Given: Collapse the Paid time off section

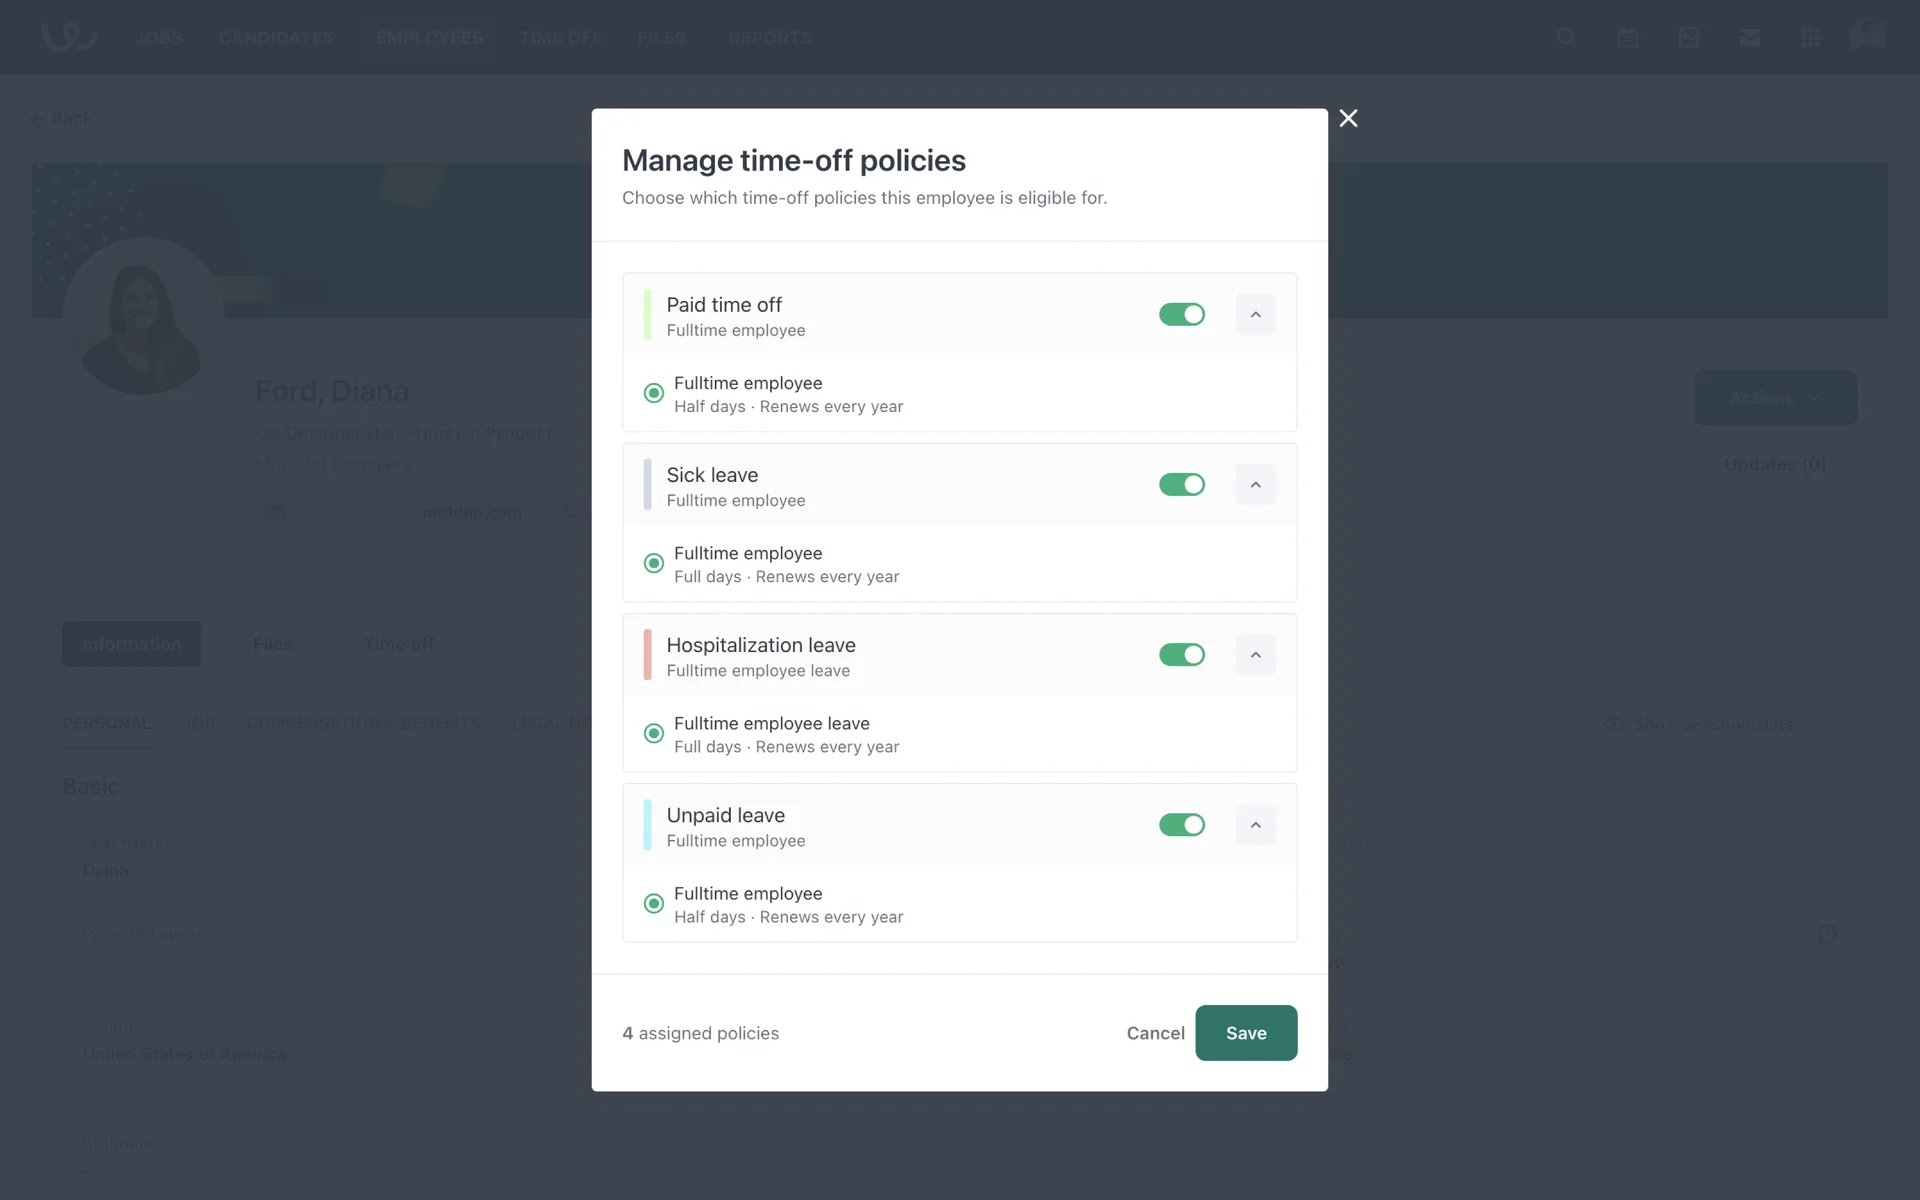Looking at the screenshot, I should point(1255,315).
